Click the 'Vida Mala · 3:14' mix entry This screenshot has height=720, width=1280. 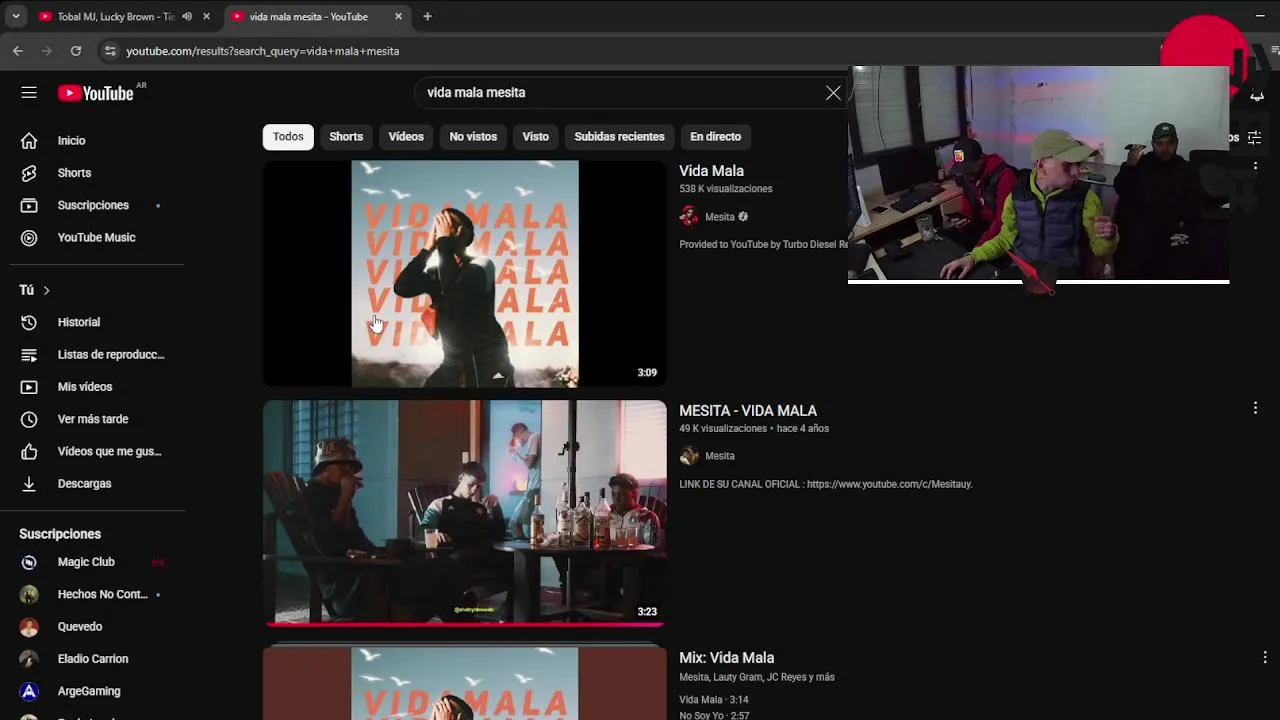pos(714,700)
